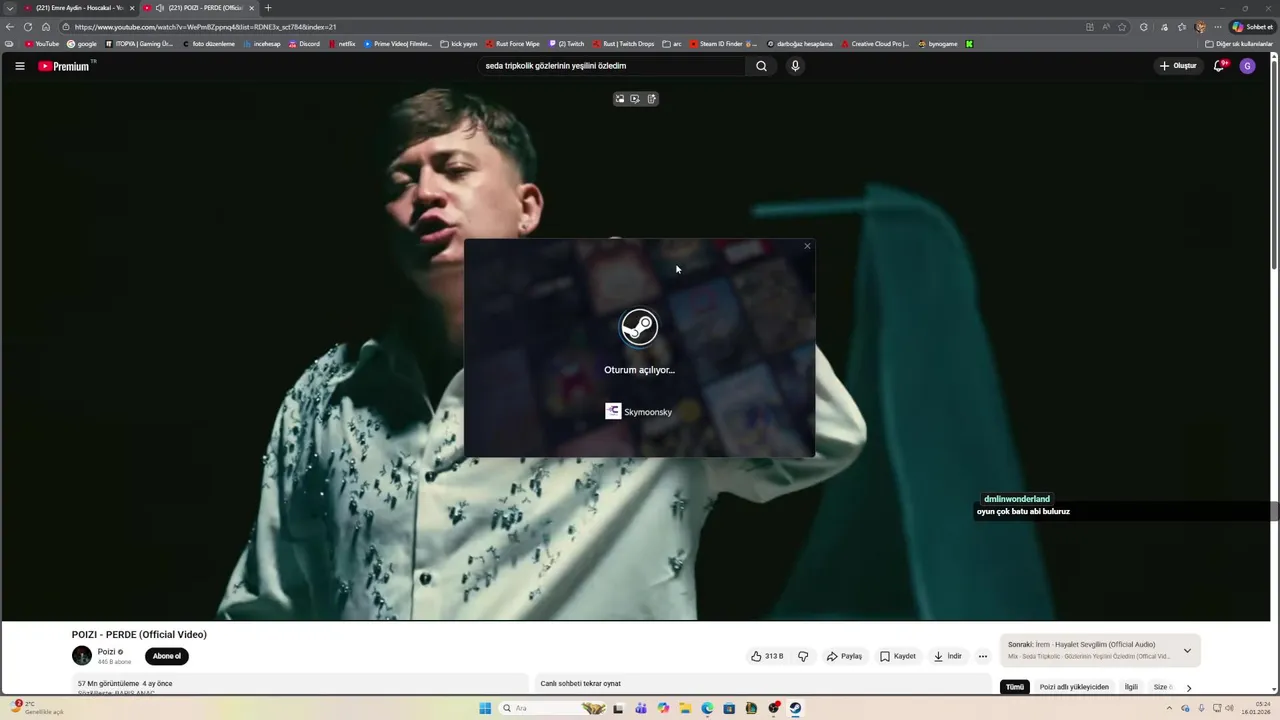Select the Tümü filter chip
Viewport: 1280px width, 720px height.
click(x=1015, y=687)
